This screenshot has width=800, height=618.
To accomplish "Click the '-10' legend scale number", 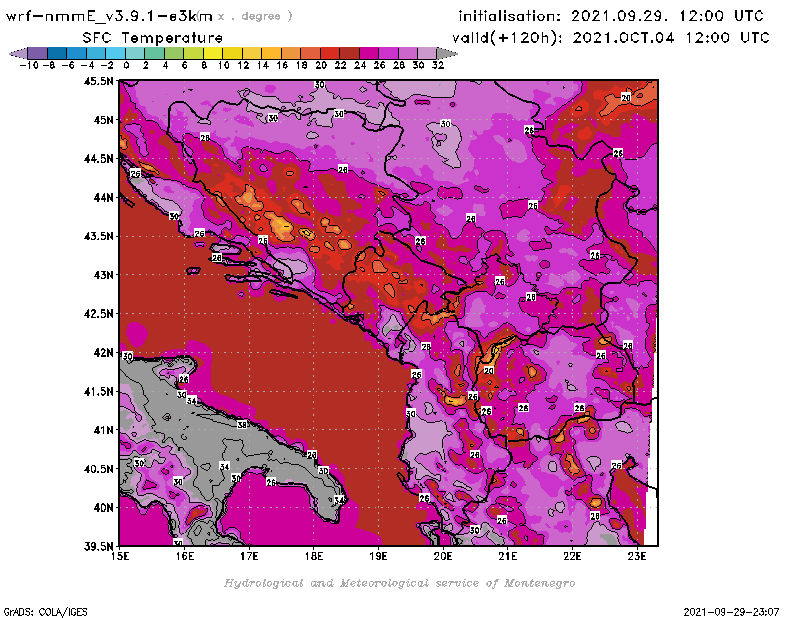I will (x=29, y=65).
